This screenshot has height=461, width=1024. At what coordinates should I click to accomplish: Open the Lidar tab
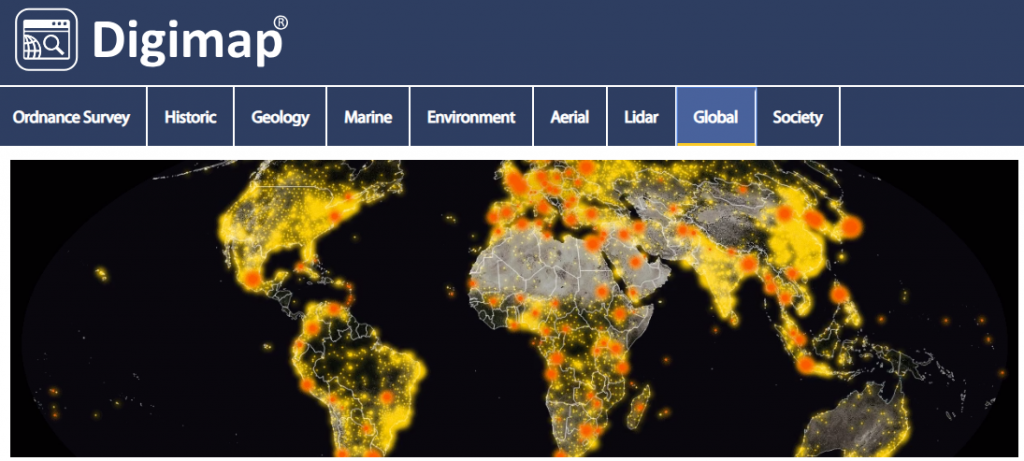click(x=641, y=117)
